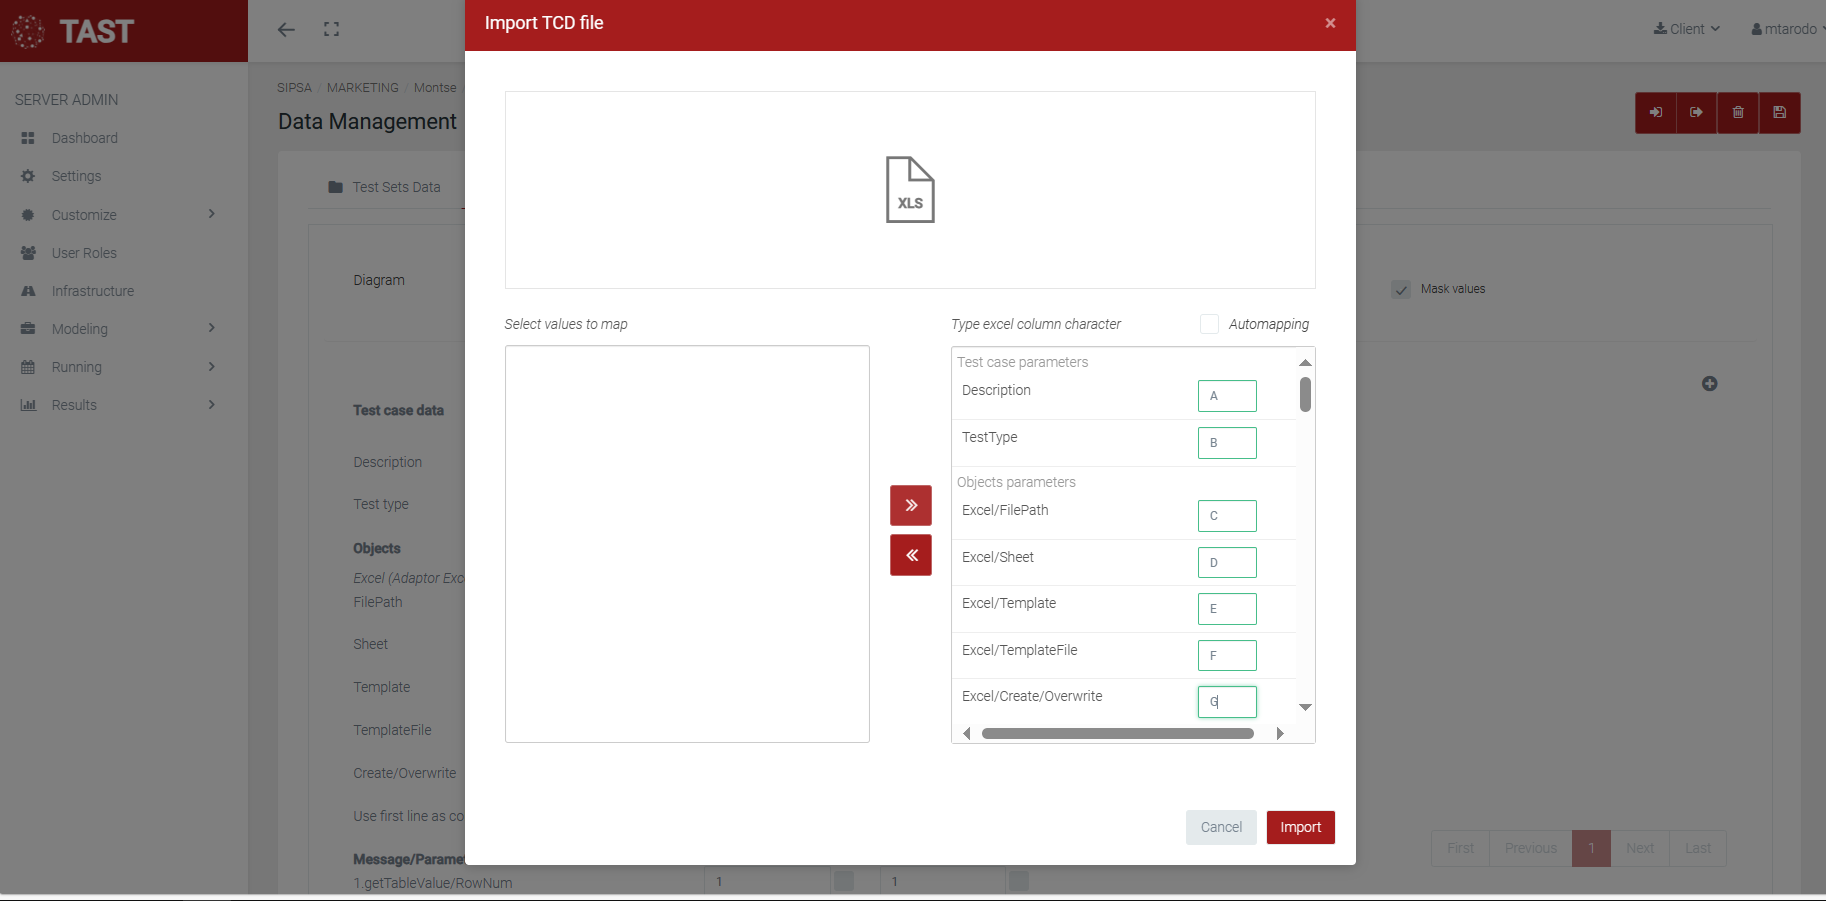Click the plus add circle icon
This screenshot has height=901, width=1826.
(1709, 384)
